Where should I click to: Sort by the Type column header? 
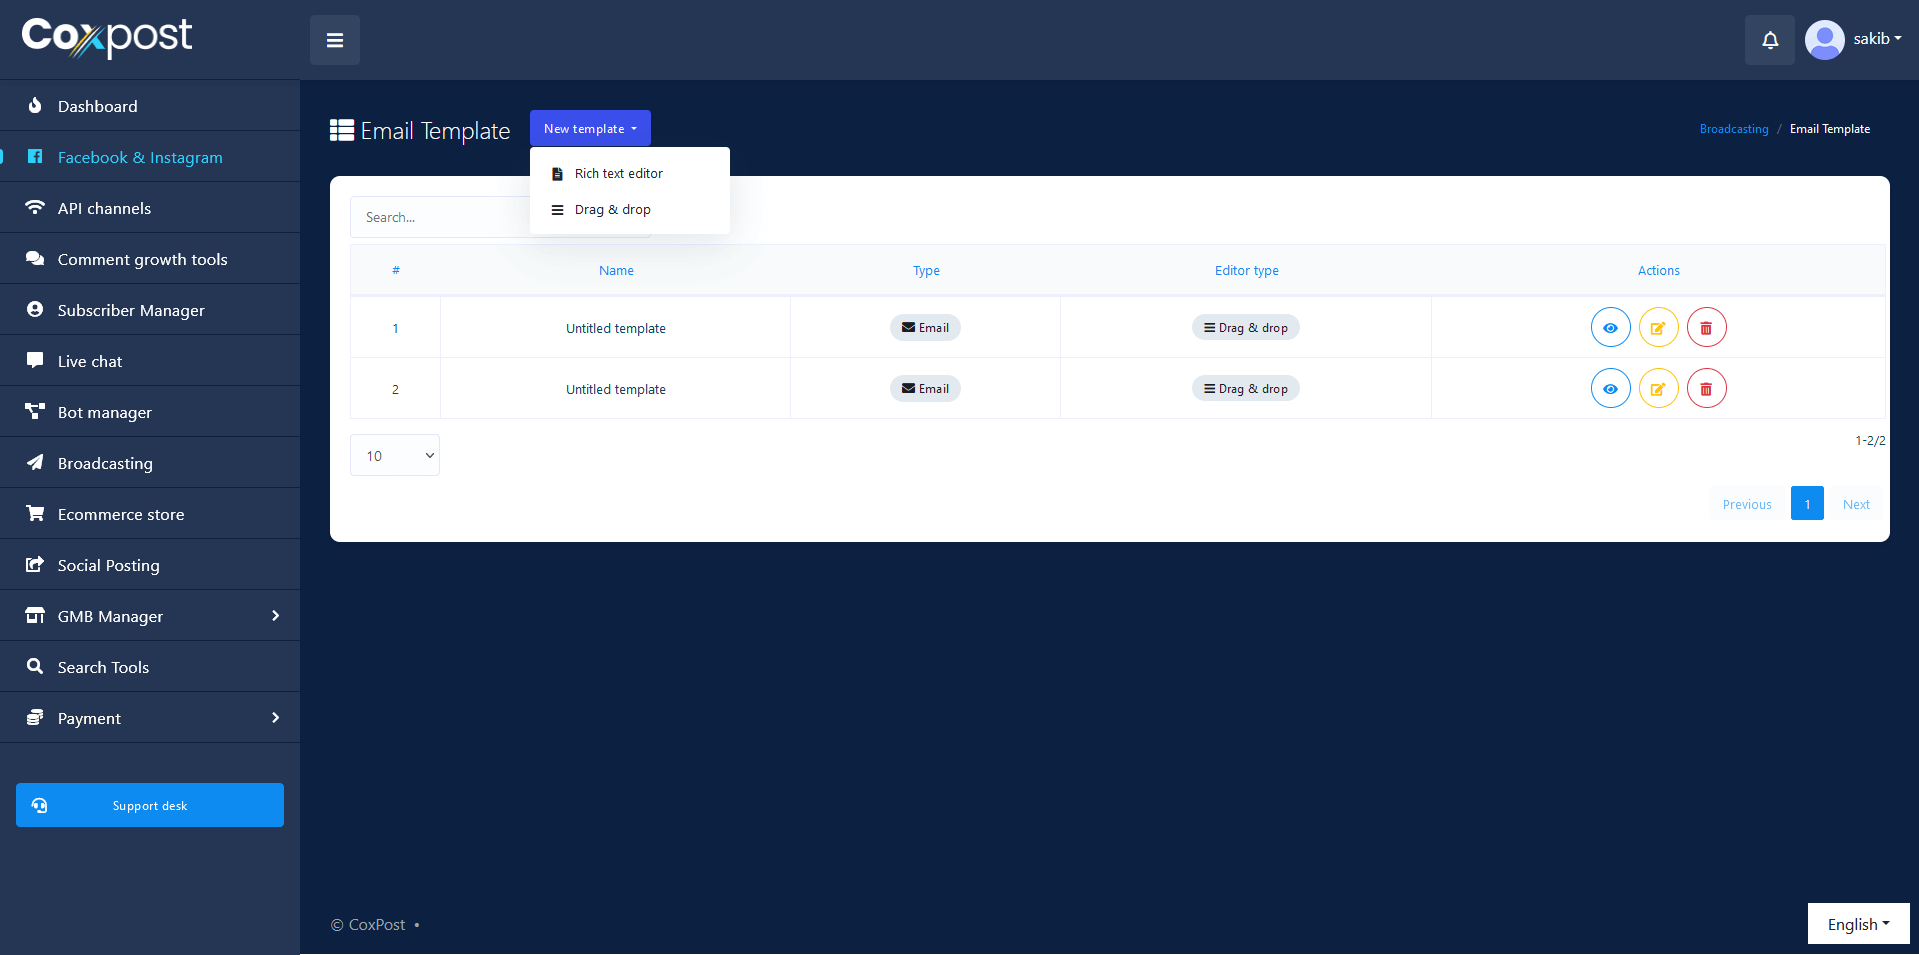[926, 271]
